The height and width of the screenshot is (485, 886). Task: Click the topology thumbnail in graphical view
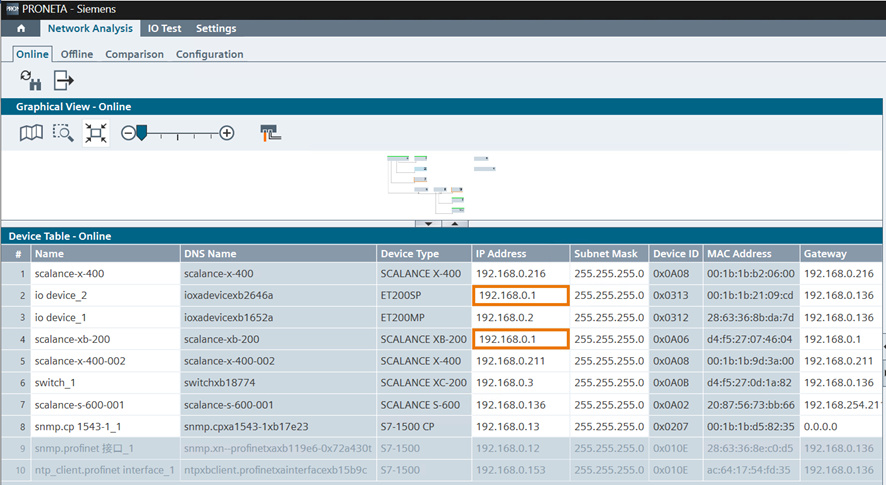coord(441,184)
